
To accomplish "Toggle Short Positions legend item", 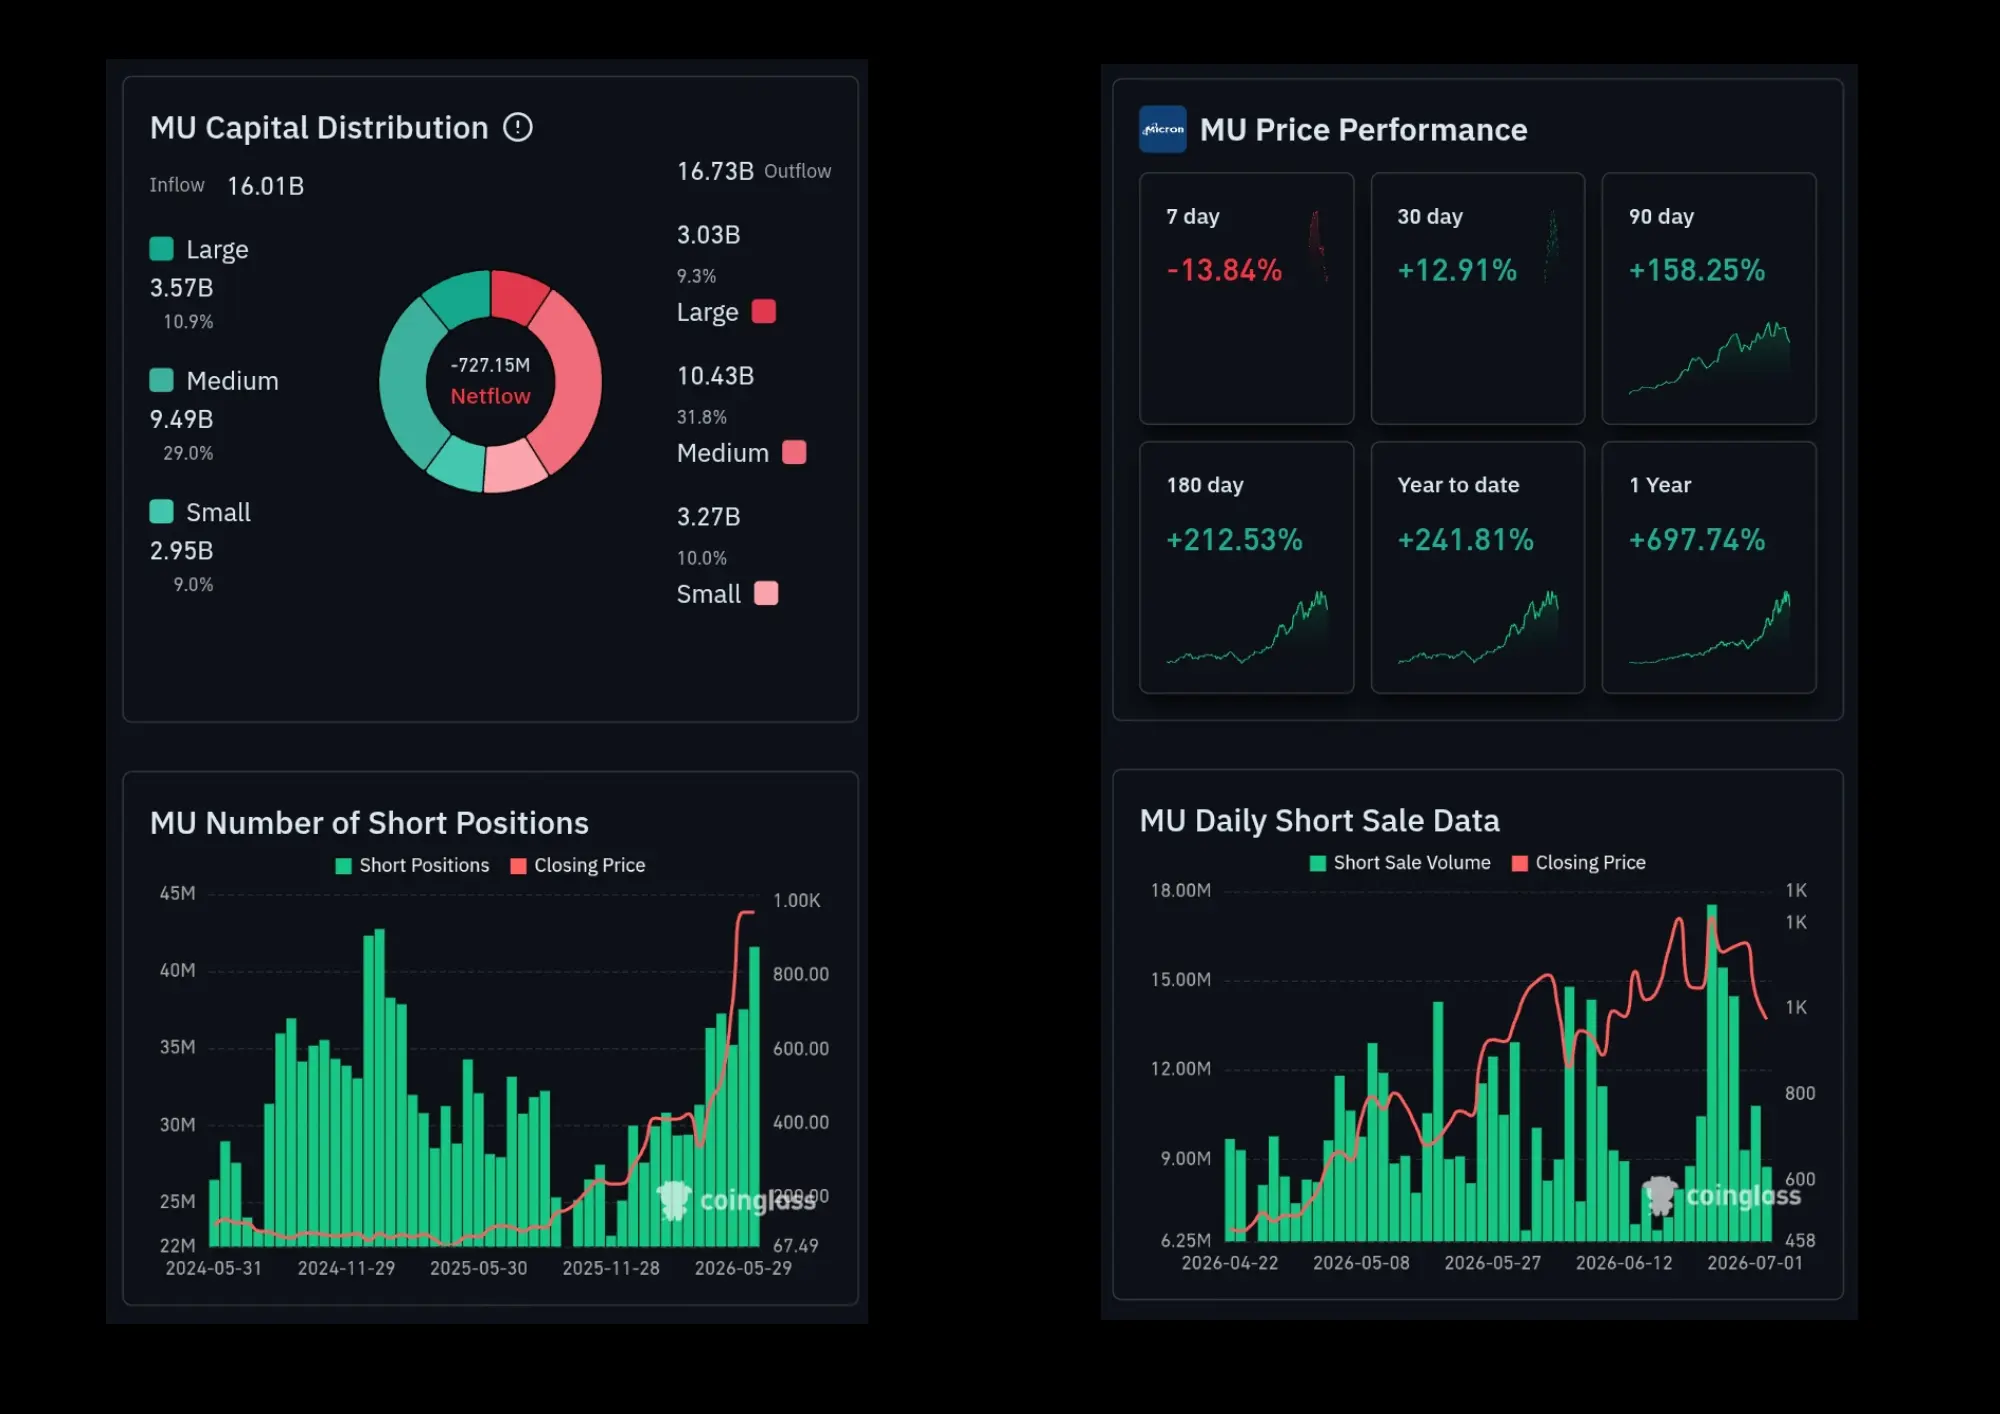I will point(413,865).
